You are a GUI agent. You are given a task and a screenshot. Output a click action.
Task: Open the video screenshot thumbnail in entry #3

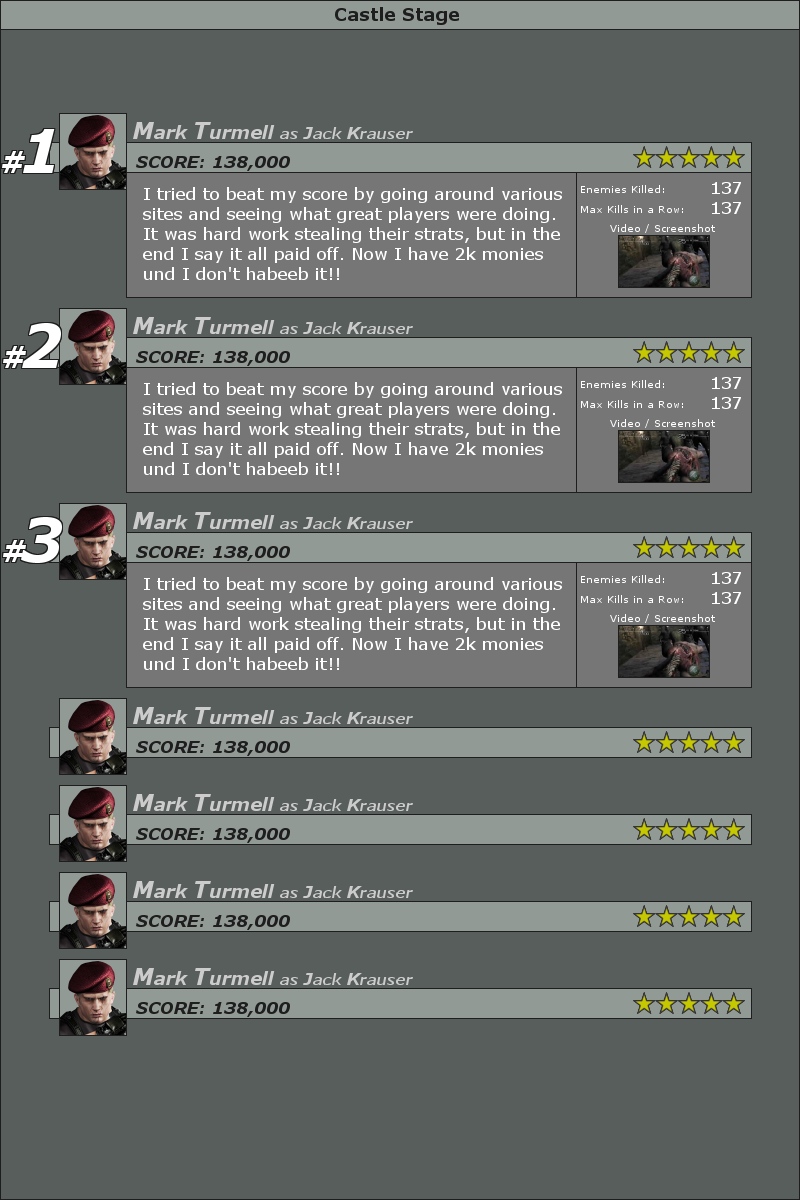point(664,652)
